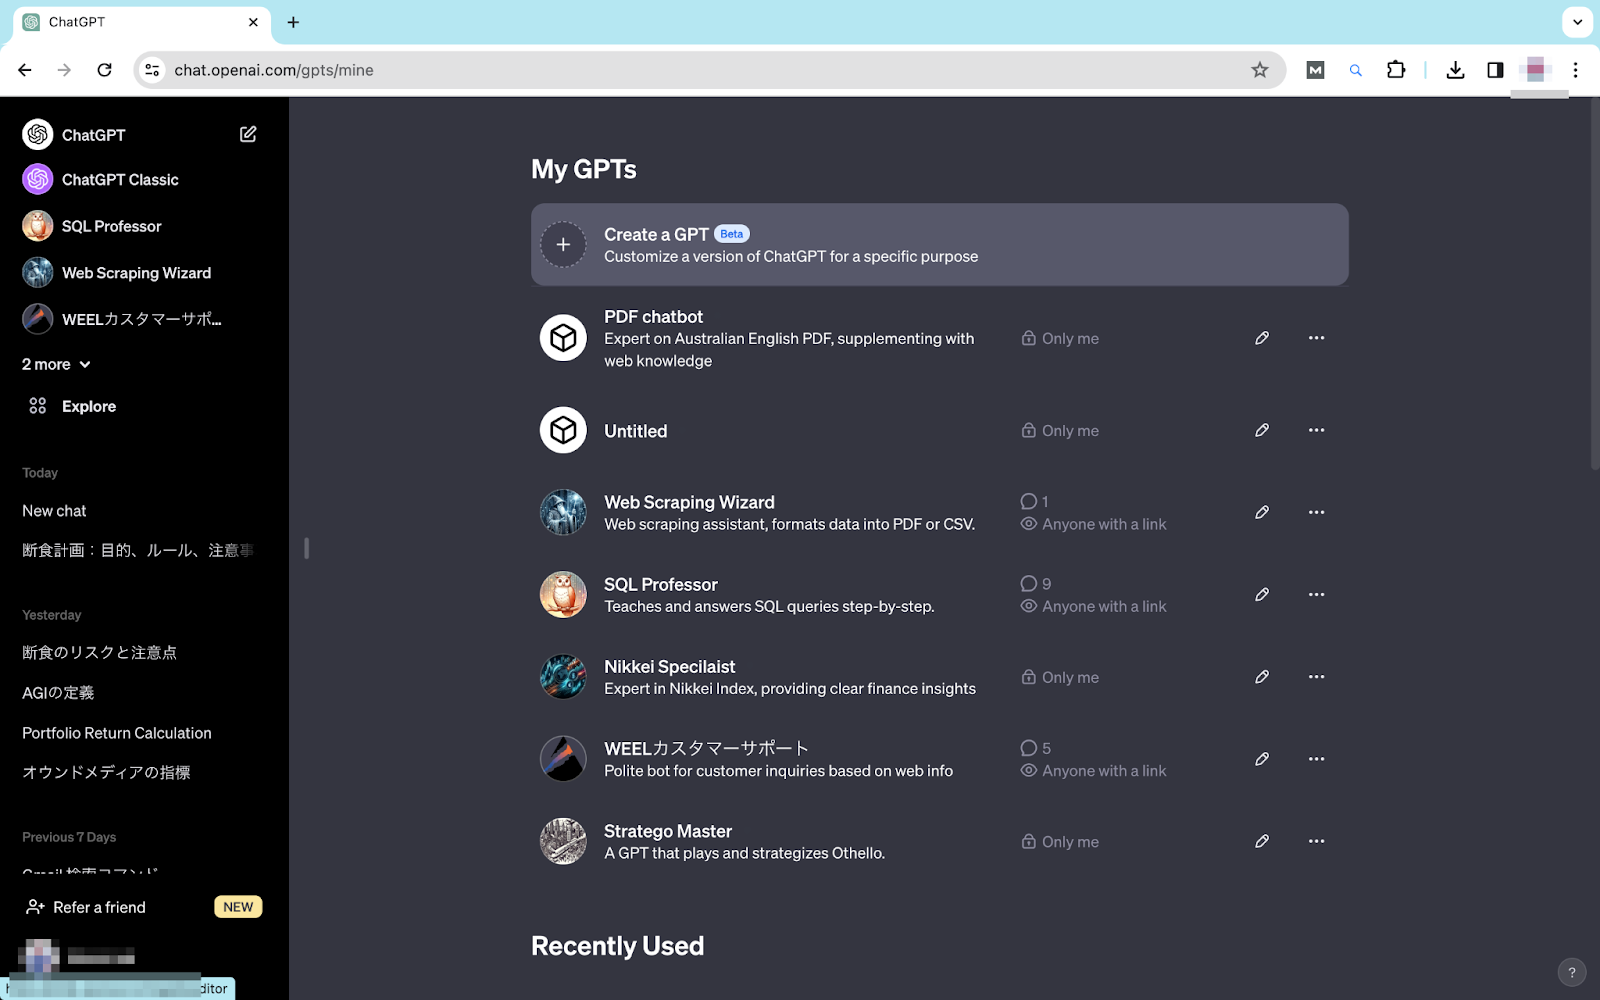Edit the Web Scraping Wizard GPT
This screenshot has width=1600, height=1000.
1262,512
